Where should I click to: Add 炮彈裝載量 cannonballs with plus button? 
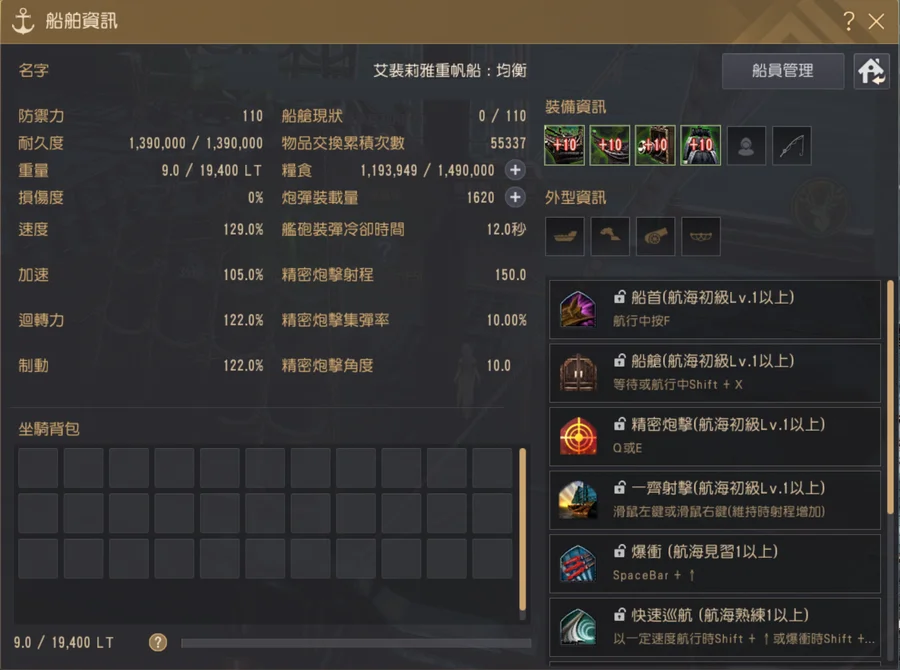(x=515, y=197)
